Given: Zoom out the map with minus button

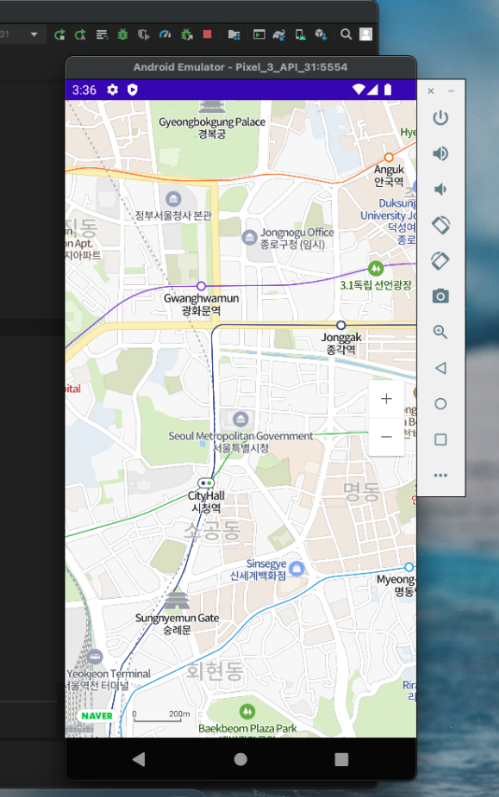Looking at the screenshot, I should point(386,437).
